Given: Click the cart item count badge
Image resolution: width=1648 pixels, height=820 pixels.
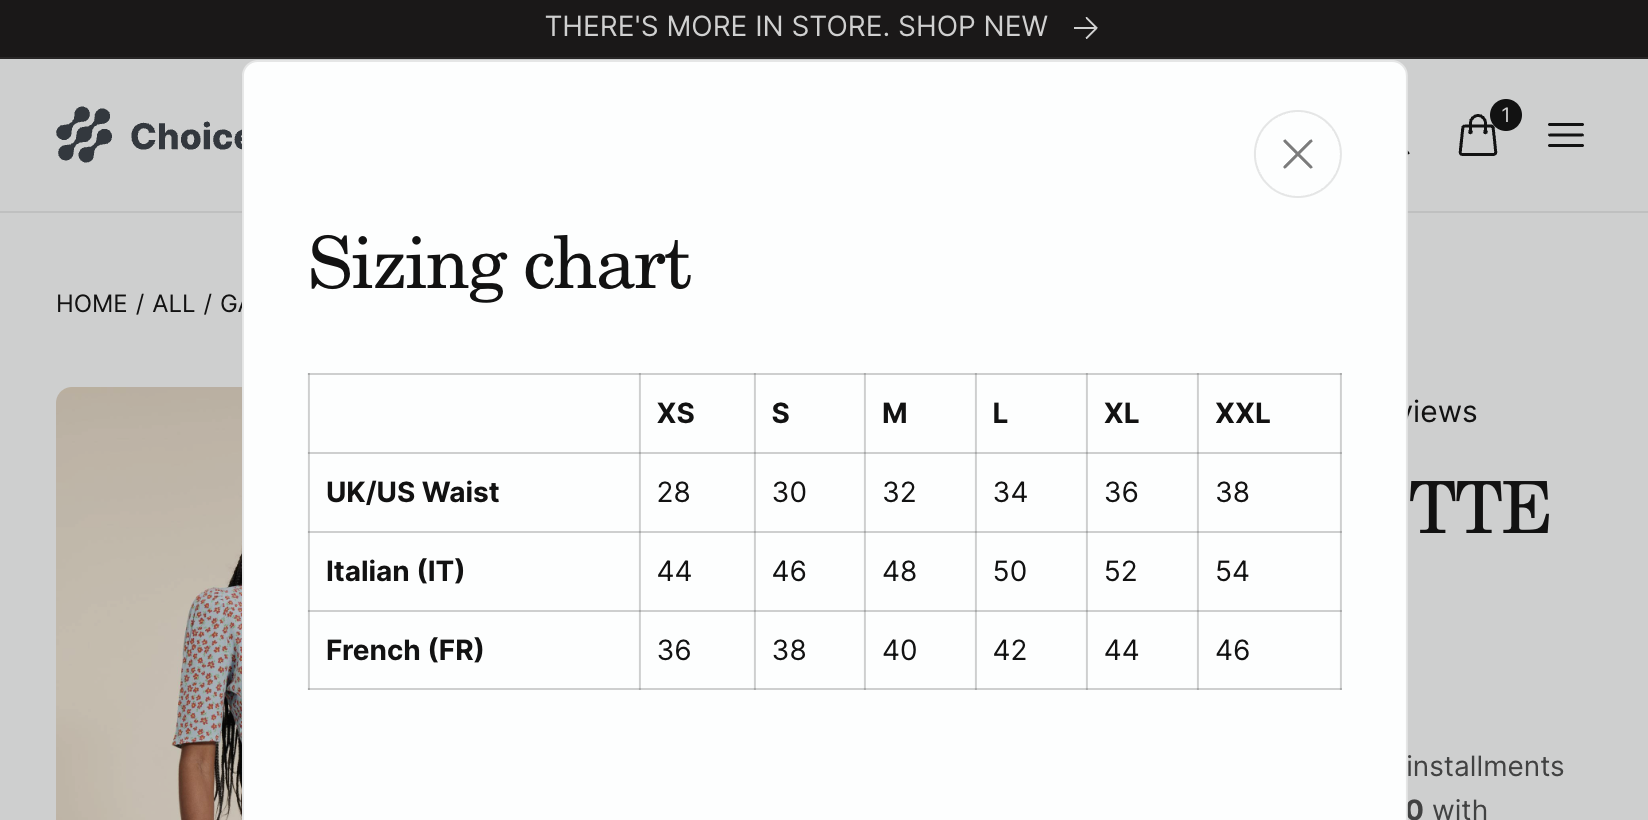Looking at the screenshot, I should tap(1505, 115).
